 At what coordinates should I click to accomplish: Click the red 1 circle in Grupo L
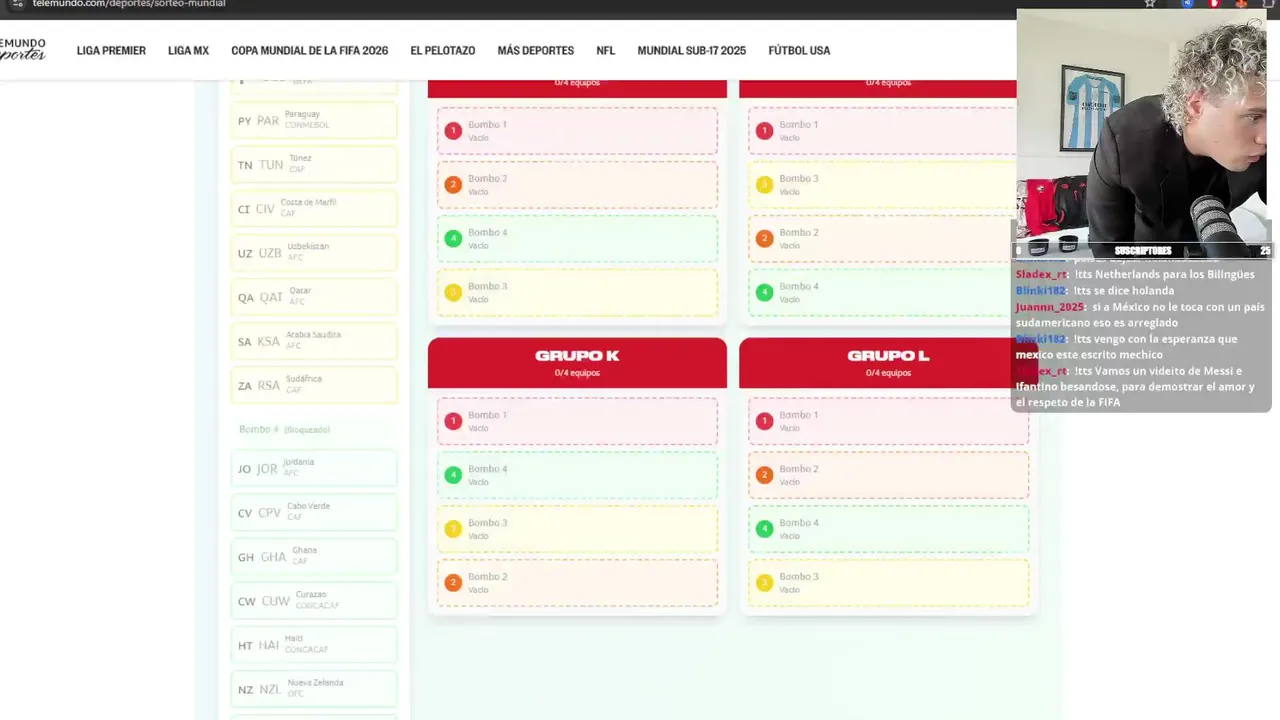[x=764, y=421]
